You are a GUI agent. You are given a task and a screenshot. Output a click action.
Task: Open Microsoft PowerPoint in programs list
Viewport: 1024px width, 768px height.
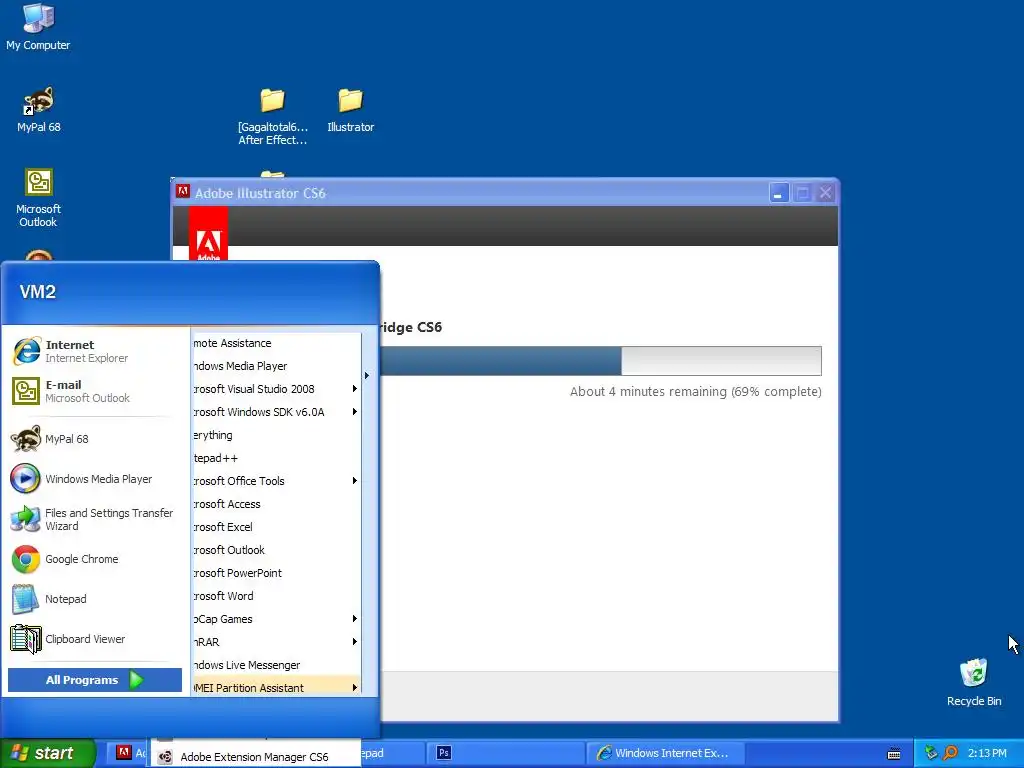pyautogui.click(x=276, y=573)
